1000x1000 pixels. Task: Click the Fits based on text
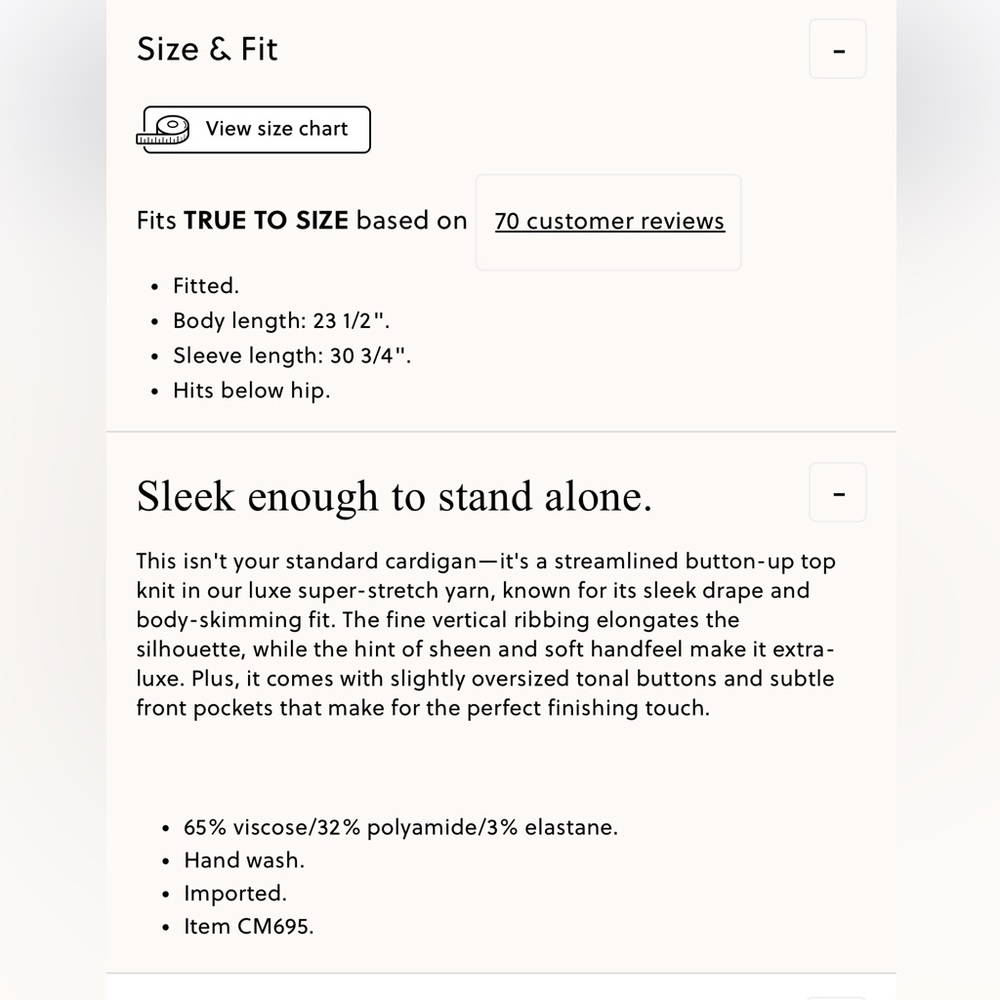coord(302,221)
